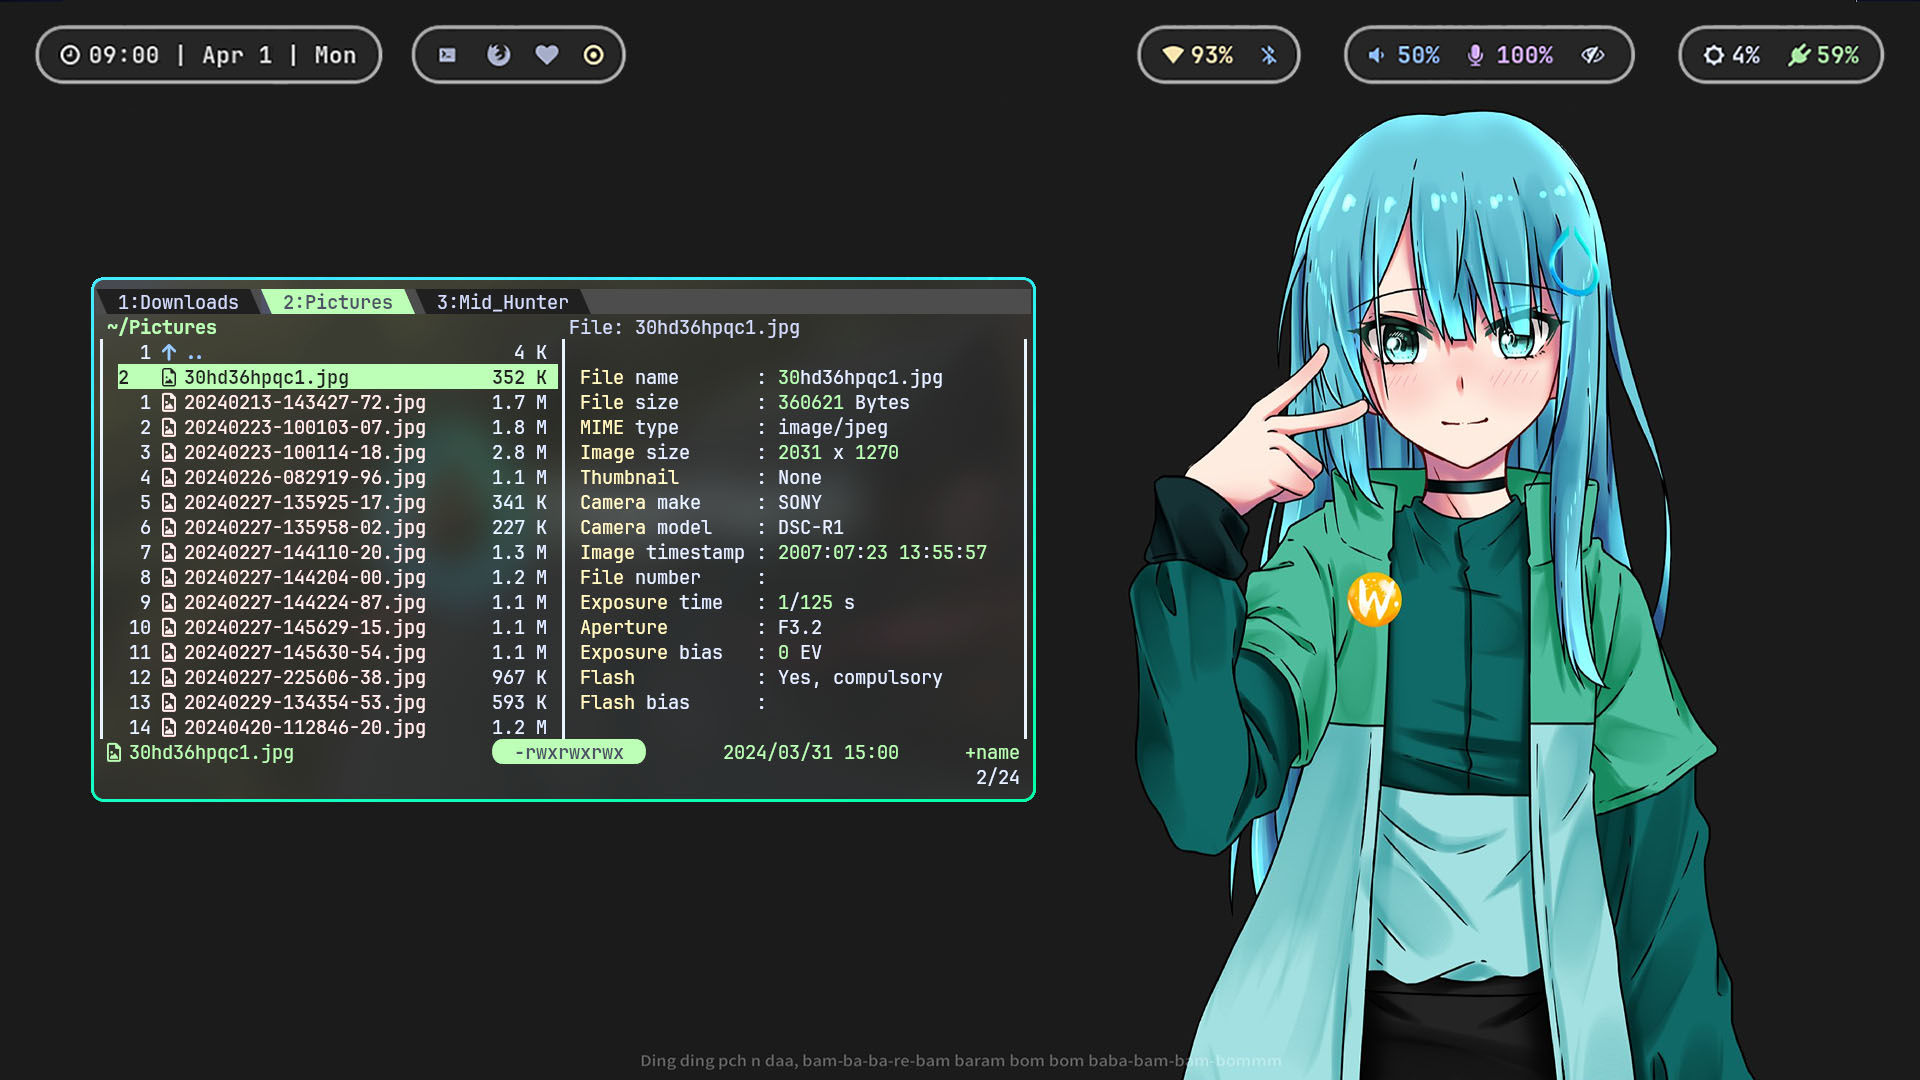Click the crossed-eye idle inhibitor icon
This screenshot has height=1080, width=1920.
point(1592,55)
